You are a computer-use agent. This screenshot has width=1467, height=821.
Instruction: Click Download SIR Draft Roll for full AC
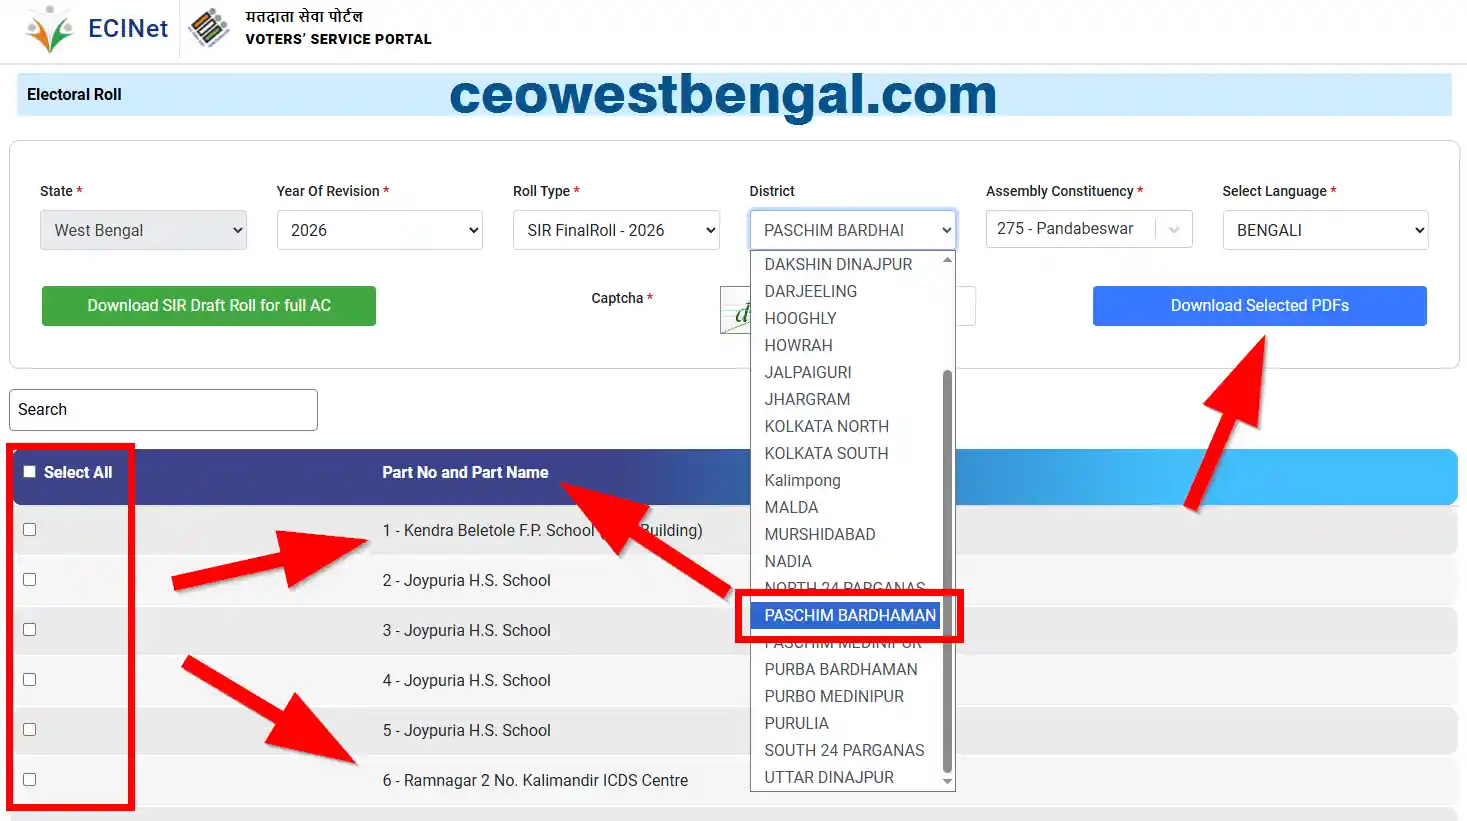pyautogui.click(x=209, y=306)
